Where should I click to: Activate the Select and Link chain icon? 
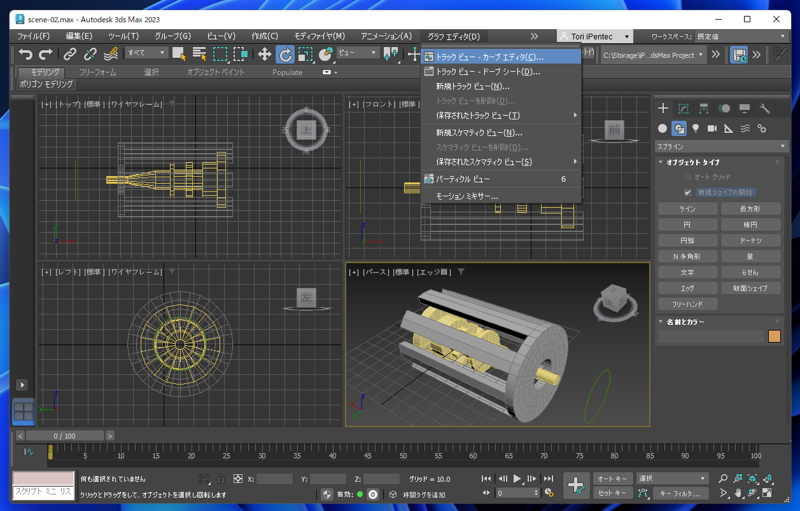point(70,54)
